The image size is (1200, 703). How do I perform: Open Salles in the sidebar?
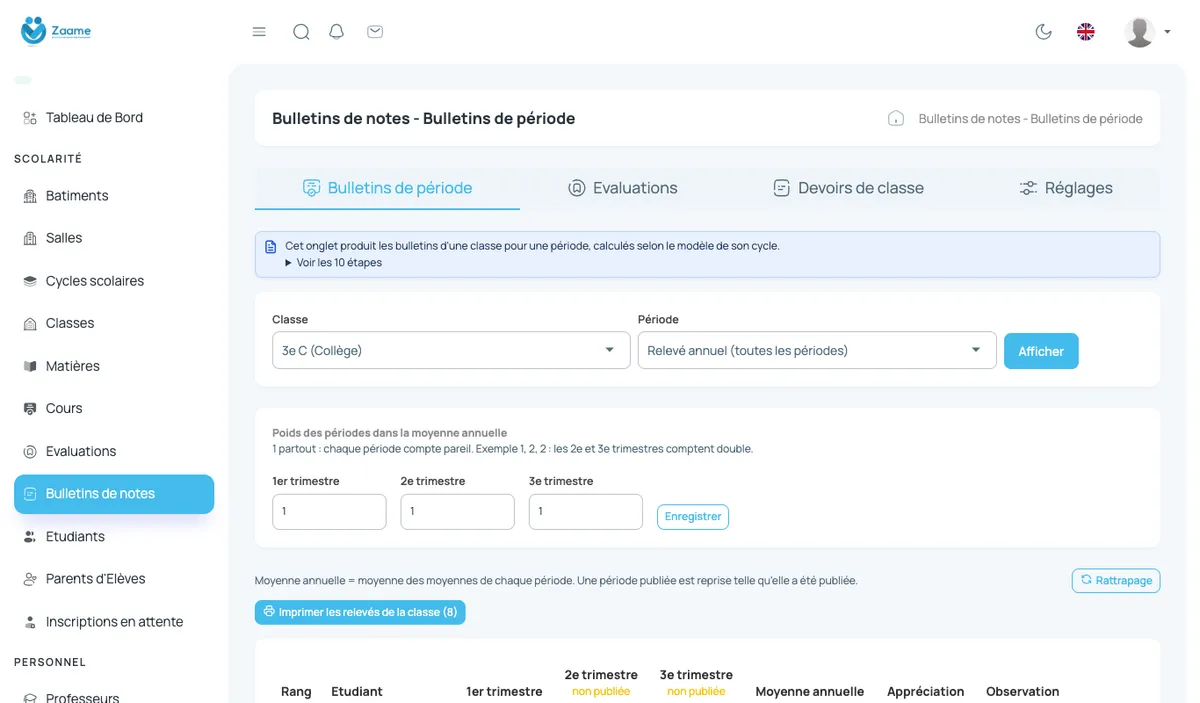pyautogui.click(x=114, y=238)
